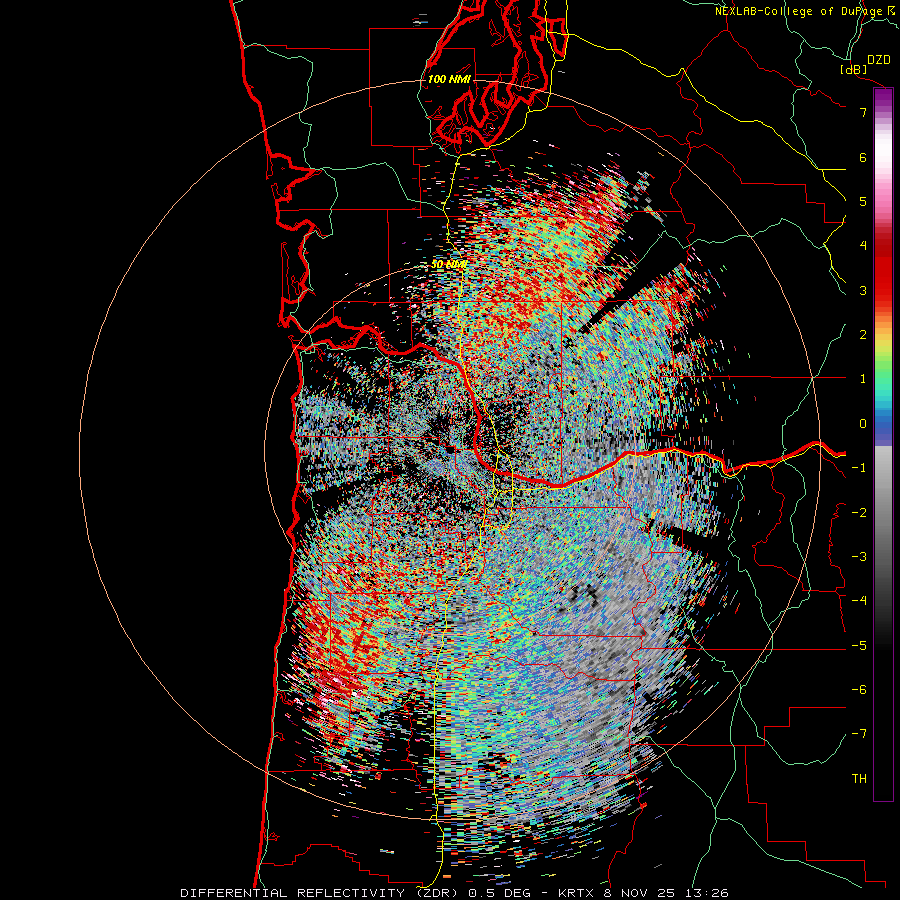
Task: Select the -3 dB scale label
Action: (859, 557)
